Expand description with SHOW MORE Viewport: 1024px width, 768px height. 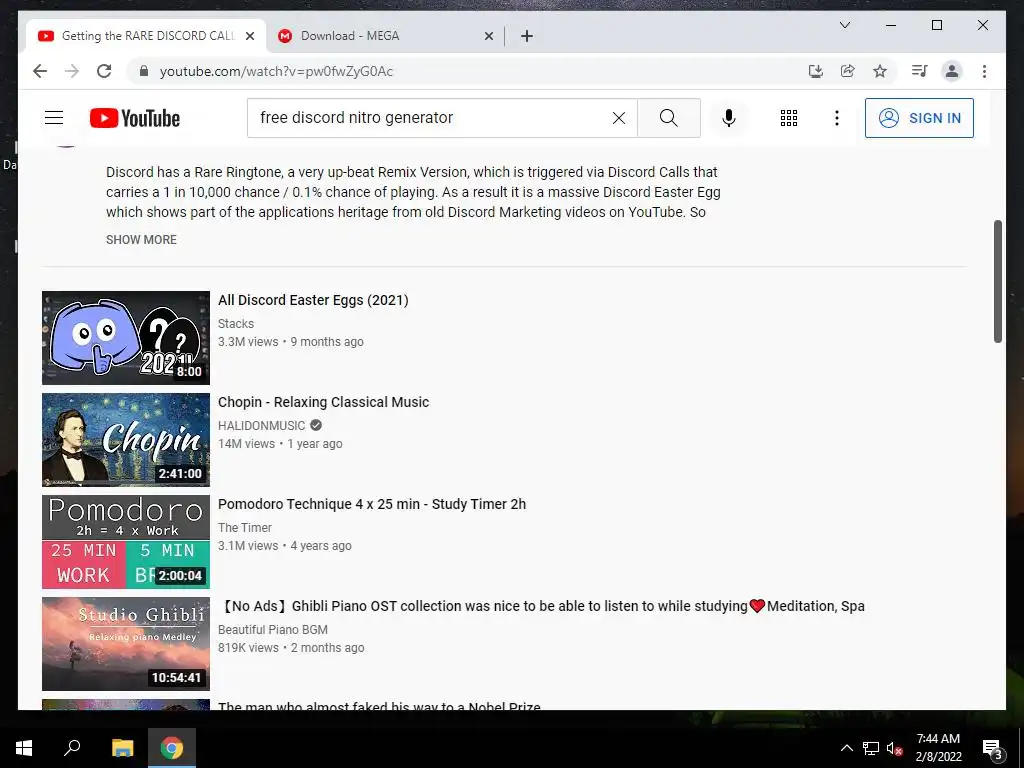(141, 240)
